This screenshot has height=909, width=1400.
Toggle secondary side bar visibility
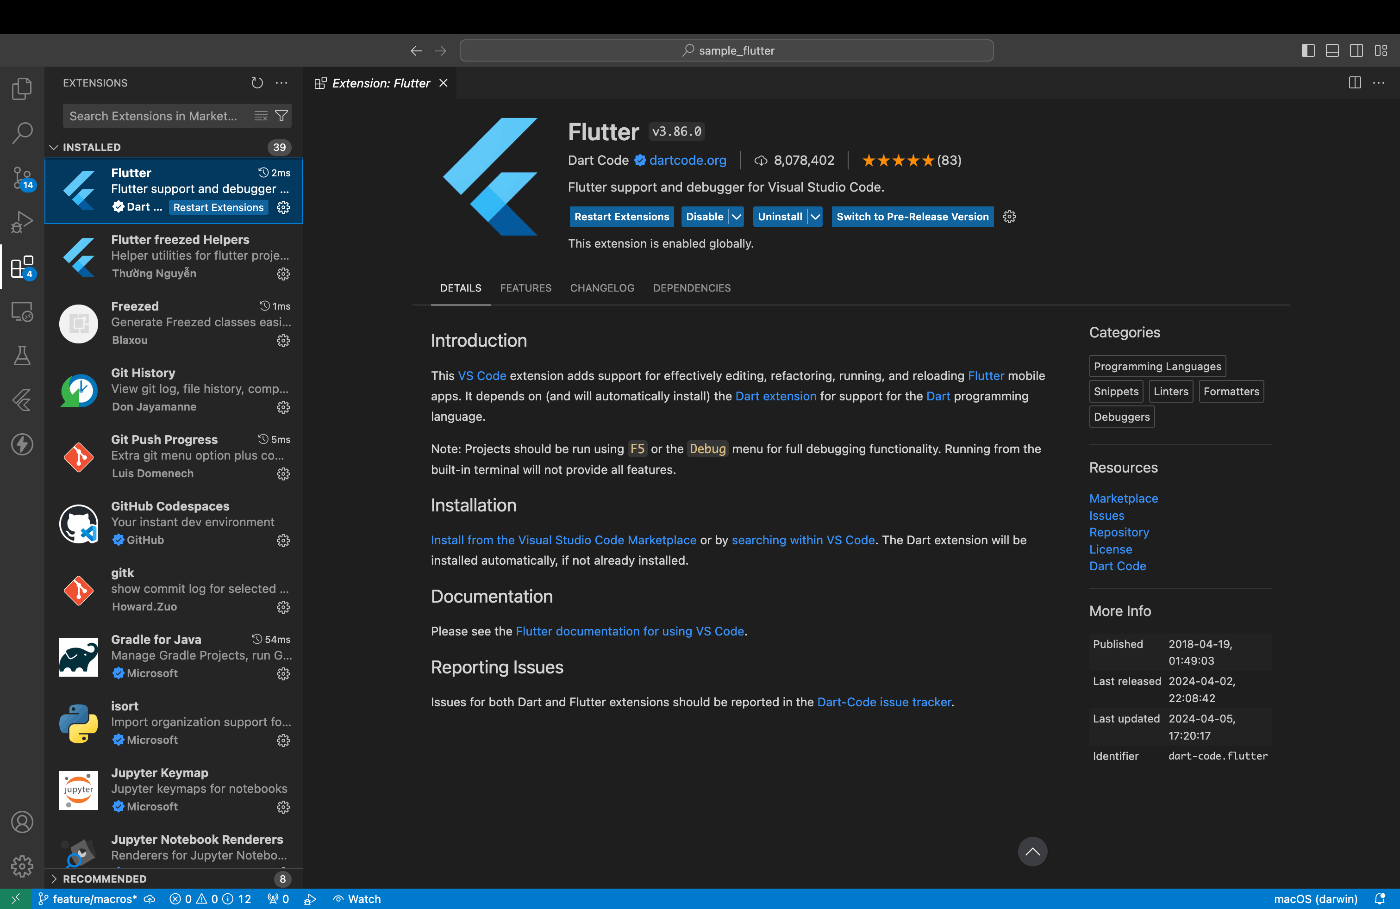point(1356,50)
